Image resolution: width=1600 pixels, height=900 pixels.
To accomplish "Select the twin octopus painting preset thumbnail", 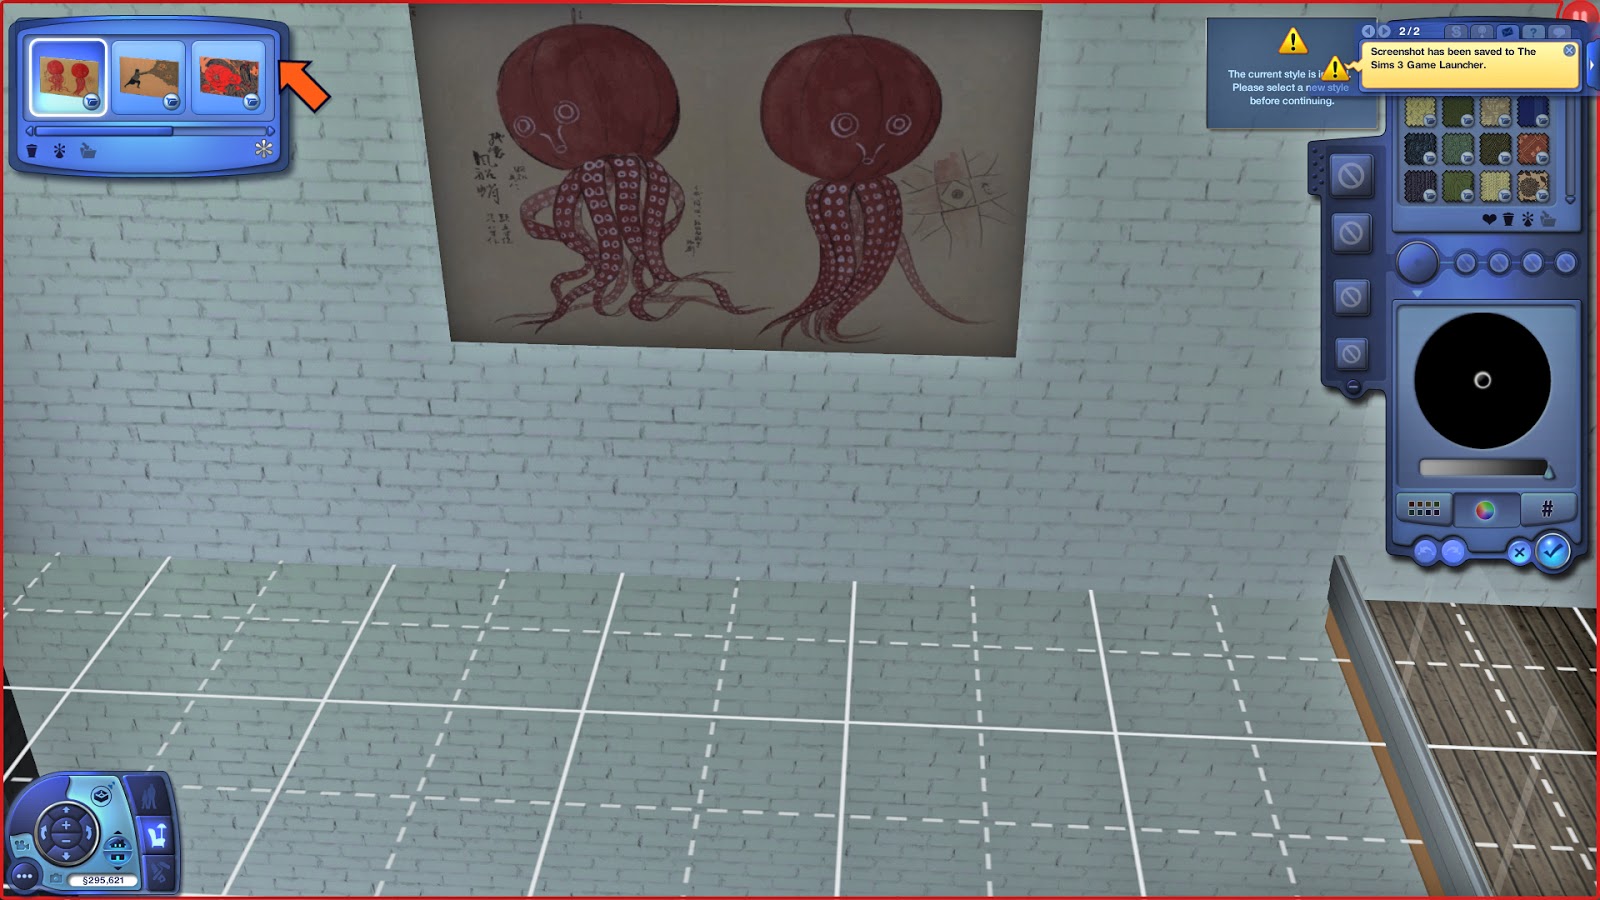I will (68, 76).
